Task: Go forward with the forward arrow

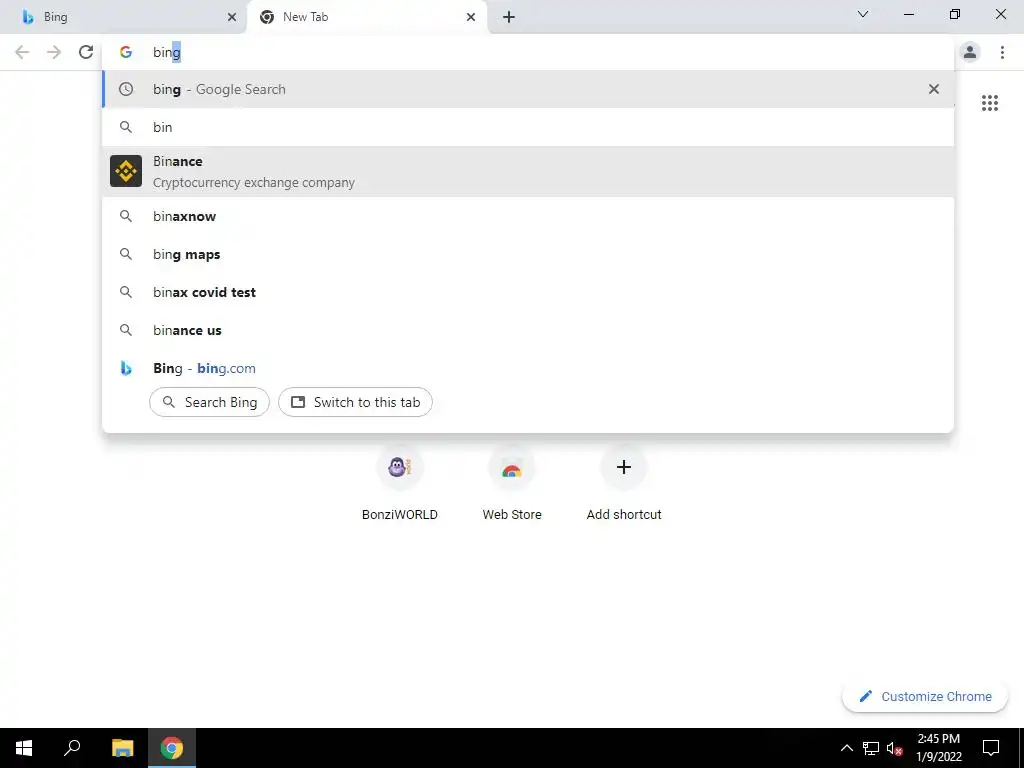Action: pyautogui.click(x=54, y=52)
